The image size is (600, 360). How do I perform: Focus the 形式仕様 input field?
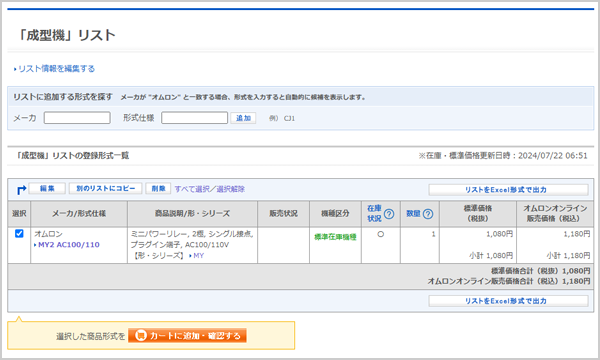[194, 118]
